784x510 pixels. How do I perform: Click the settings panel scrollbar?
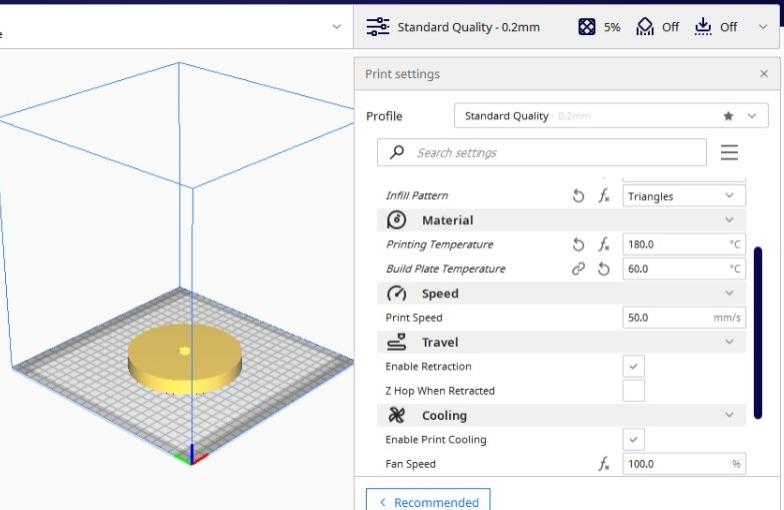tap(758, 332)
